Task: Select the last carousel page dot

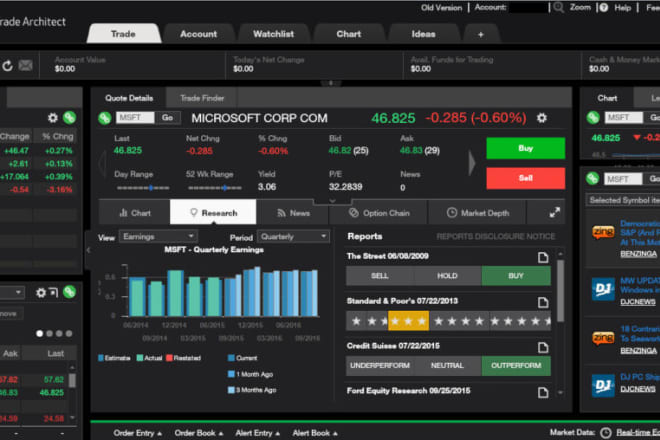Action: click(x=69, y=333)
